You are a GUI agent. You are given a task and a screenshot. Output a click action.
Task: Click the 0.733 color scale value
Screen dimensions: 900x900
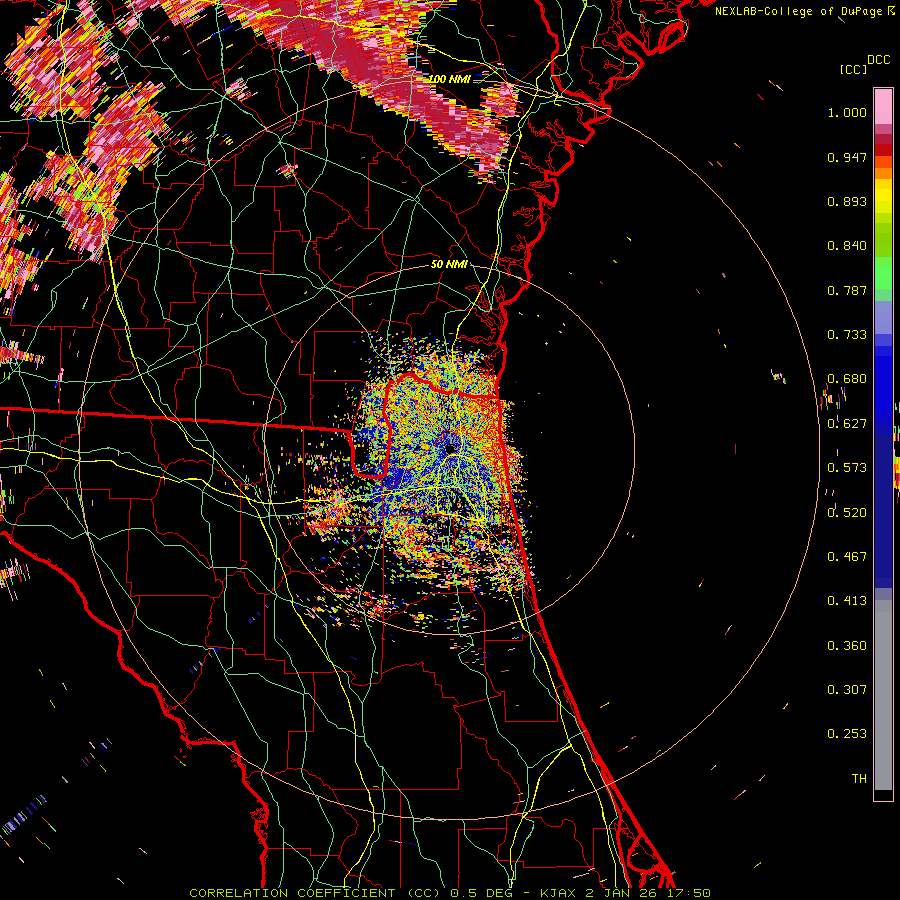[x=847, y=335]
